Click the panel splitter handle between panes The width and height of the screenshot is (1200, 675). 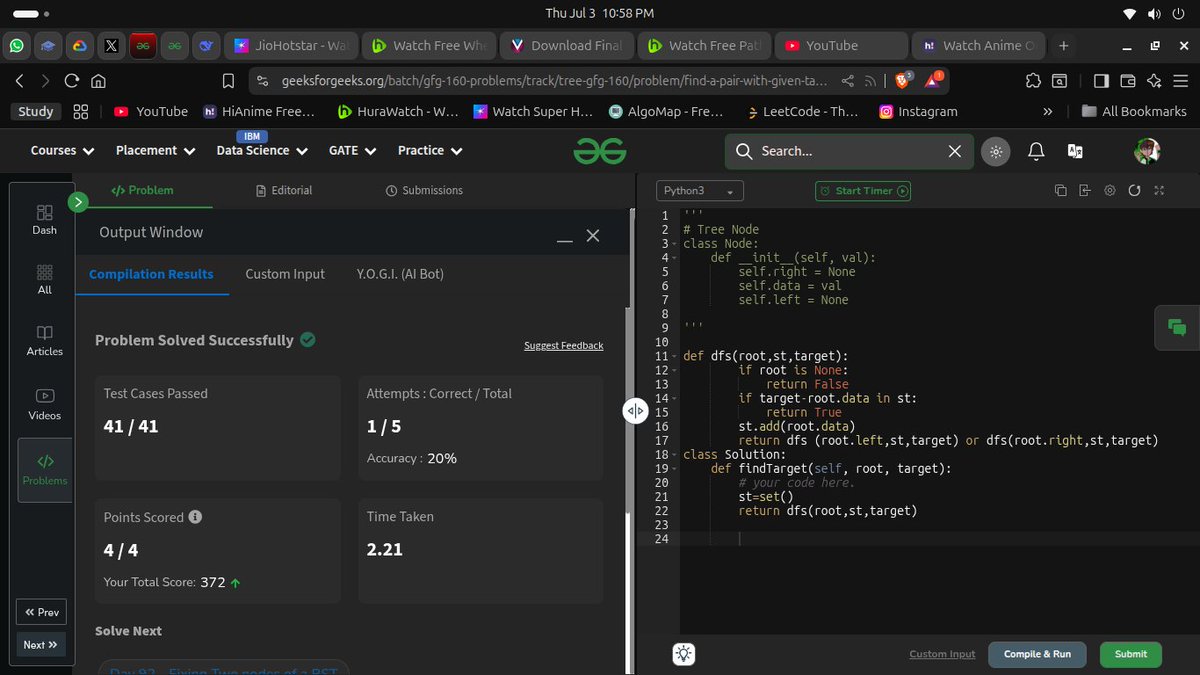635,411
